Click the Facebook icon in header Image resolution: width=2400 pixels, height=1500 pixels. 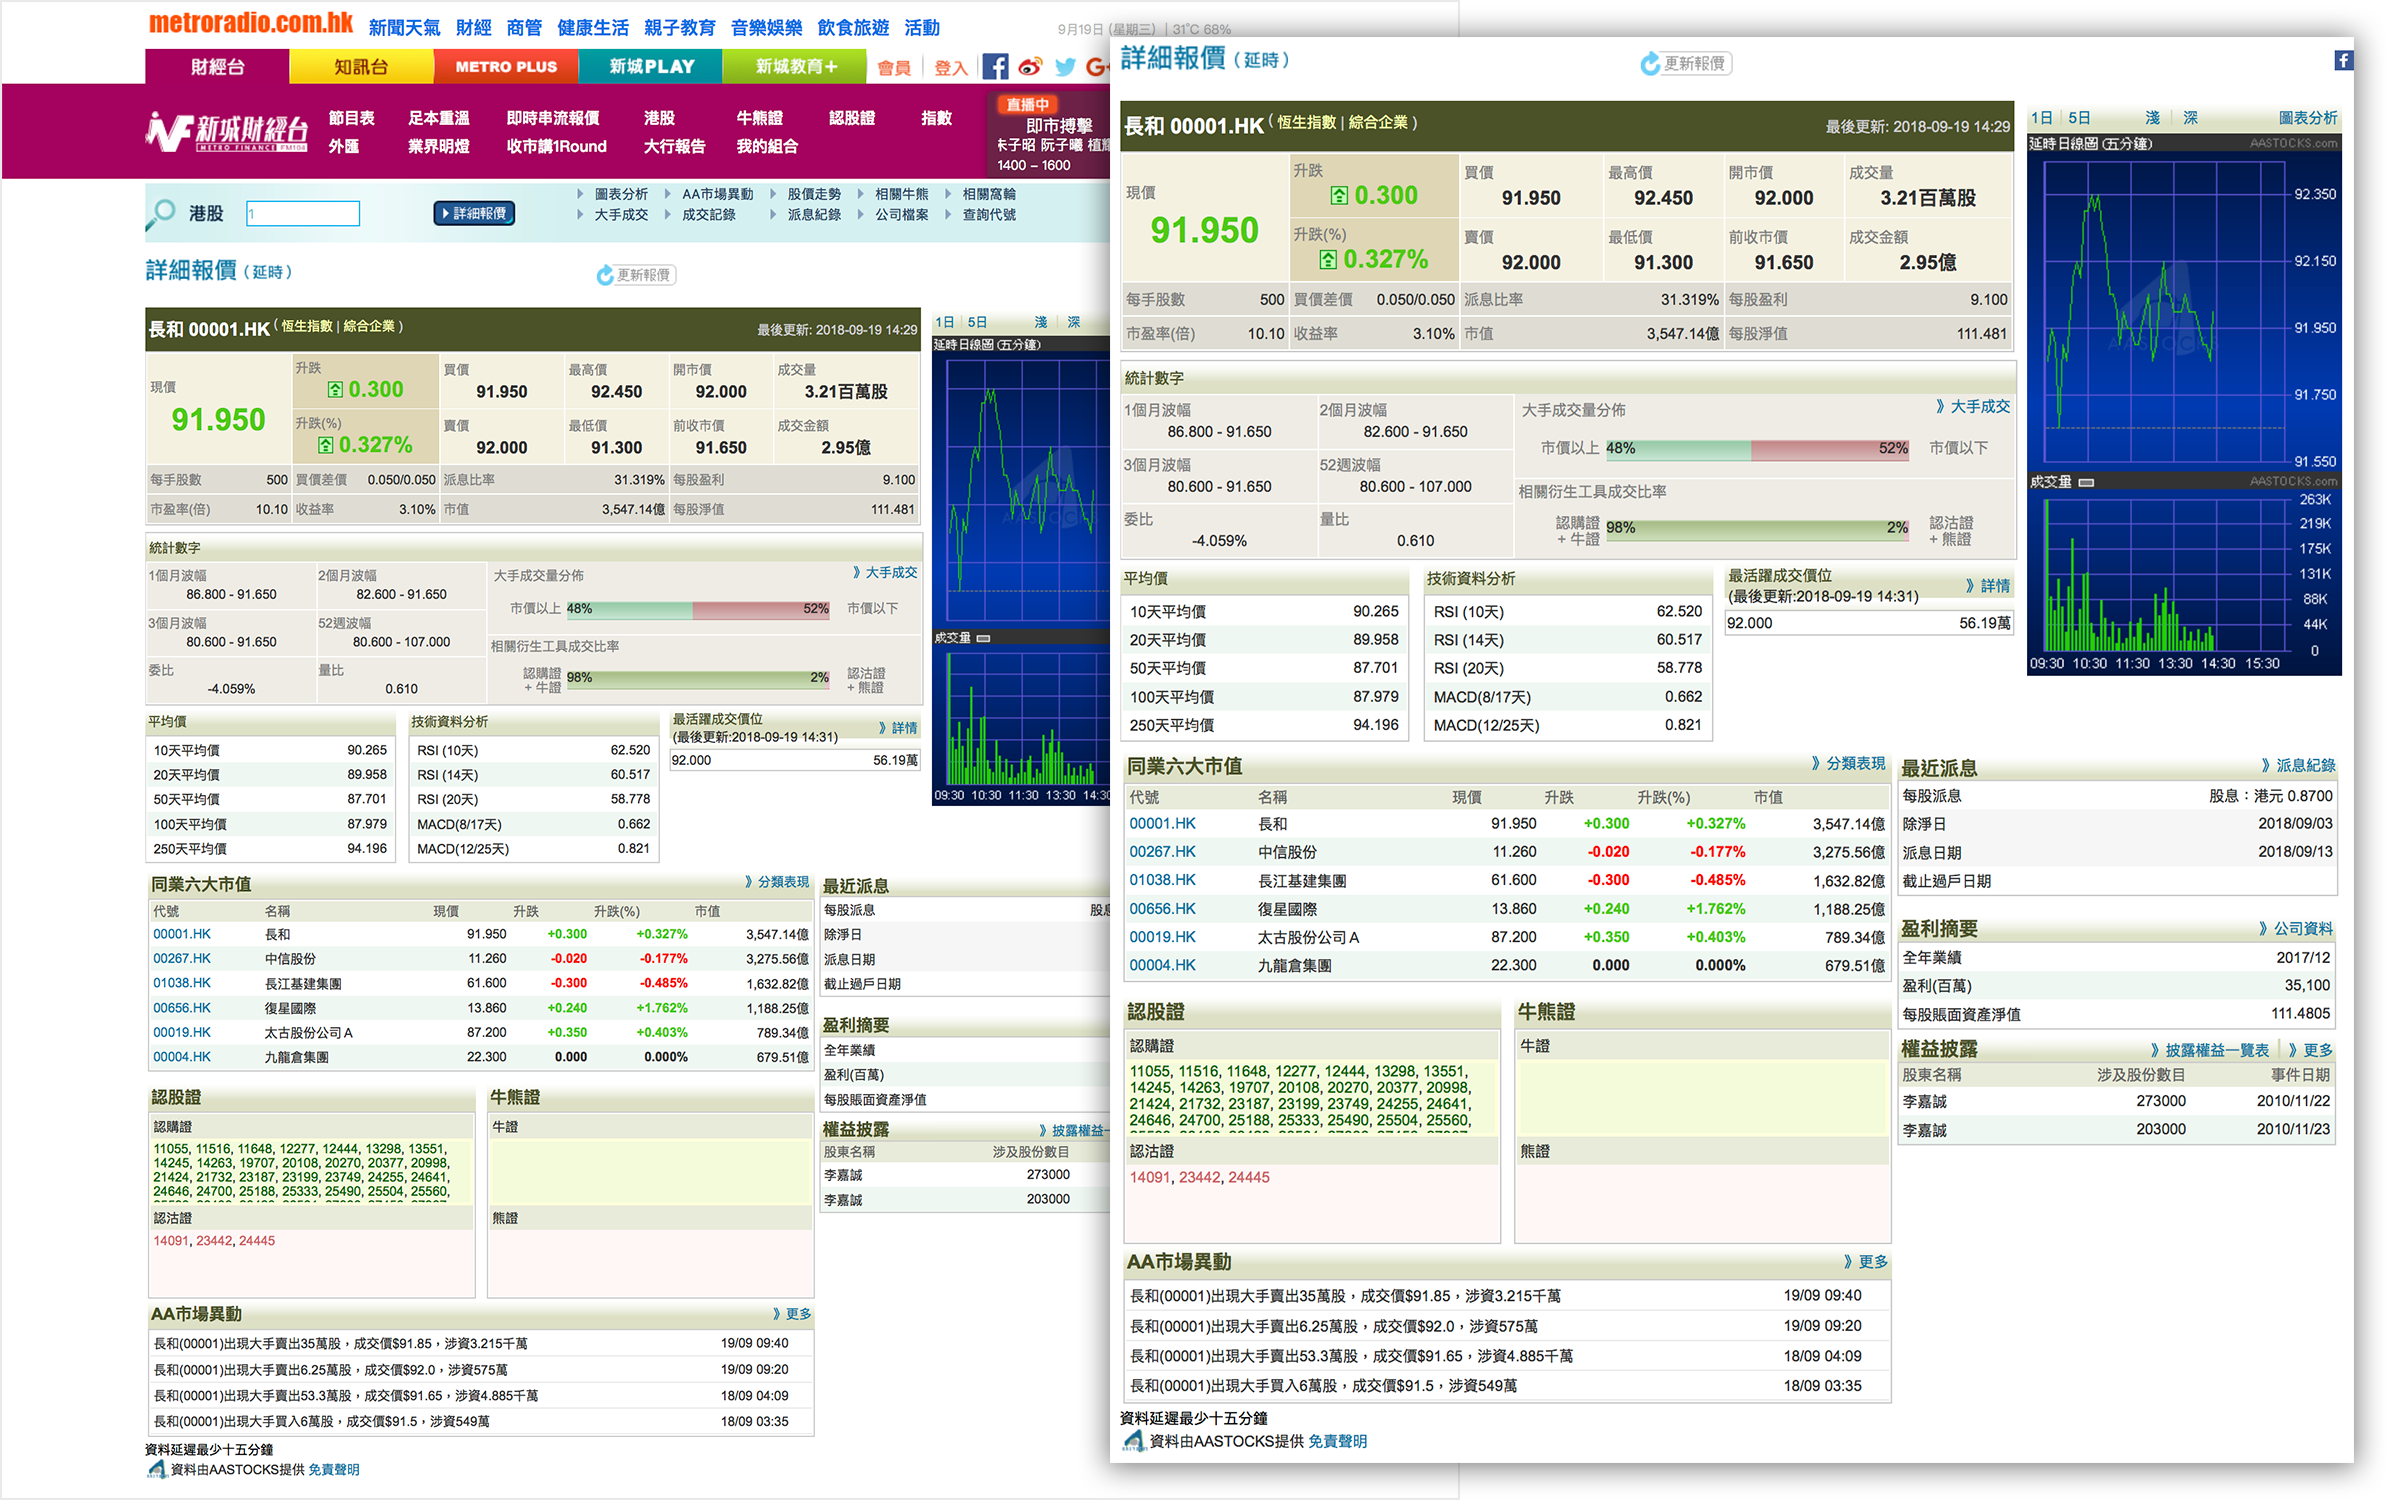[994, 67]
